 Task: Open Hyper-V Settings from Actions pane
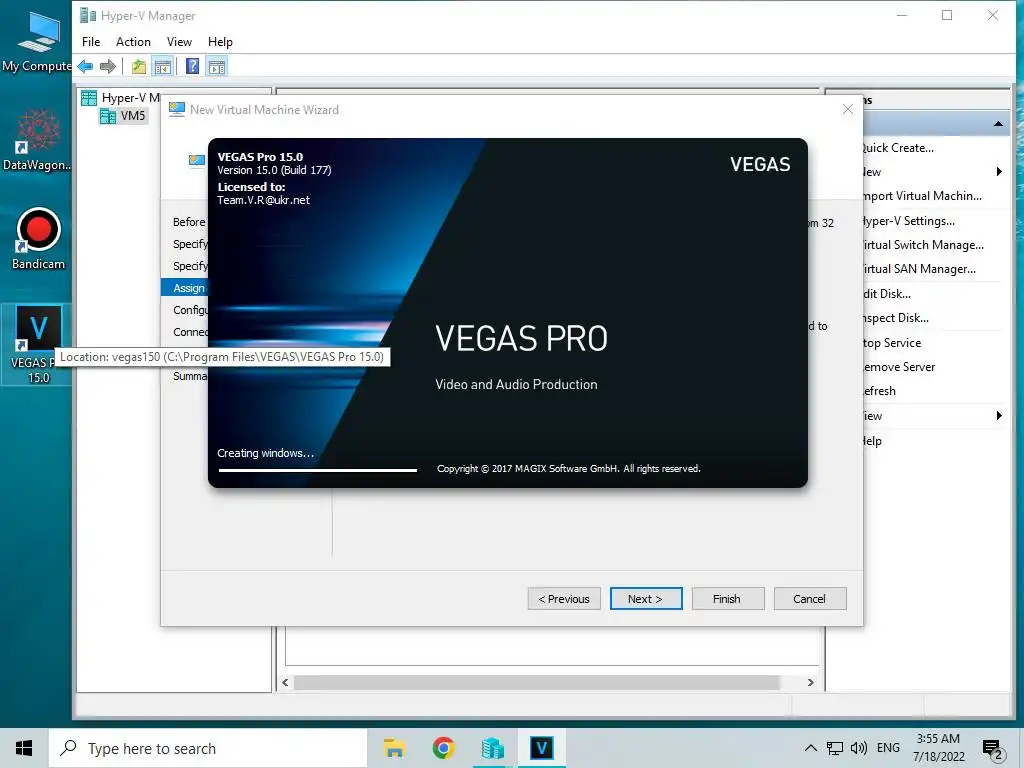click(x=908, y=221)
